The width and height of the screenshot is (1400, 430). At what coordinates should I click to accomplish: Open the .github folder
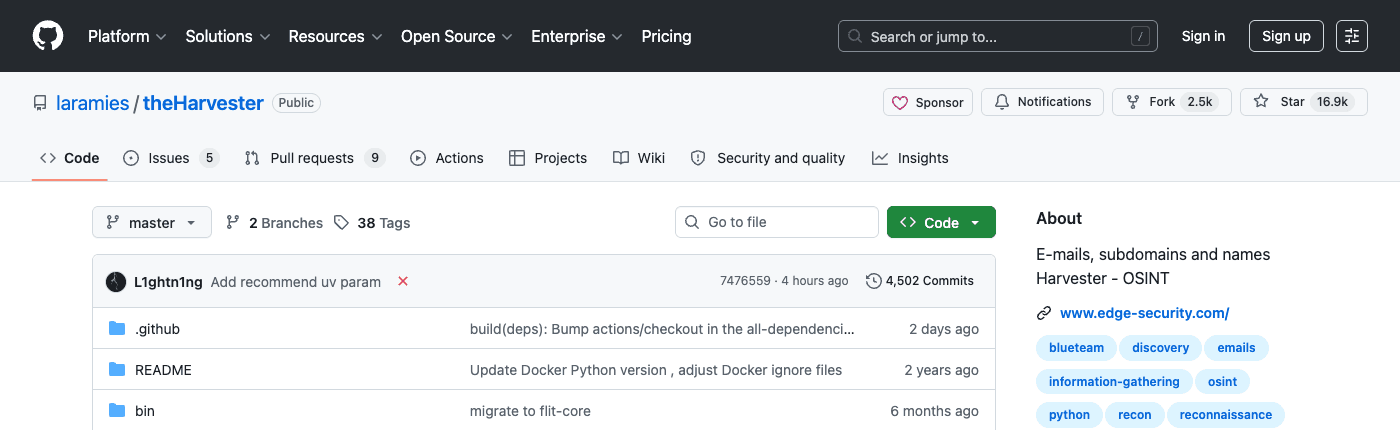point(157,329)
